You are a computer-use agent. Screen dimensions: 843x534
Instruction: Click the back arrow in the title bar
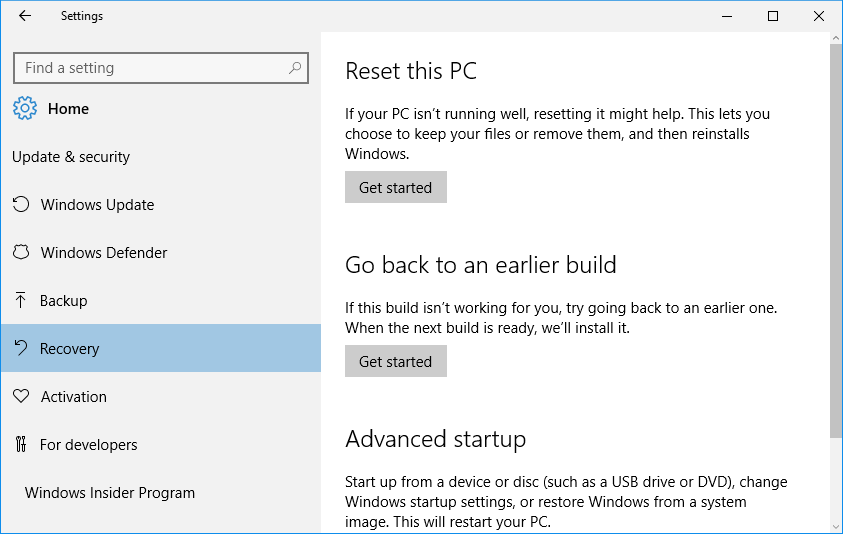point(25,16)
